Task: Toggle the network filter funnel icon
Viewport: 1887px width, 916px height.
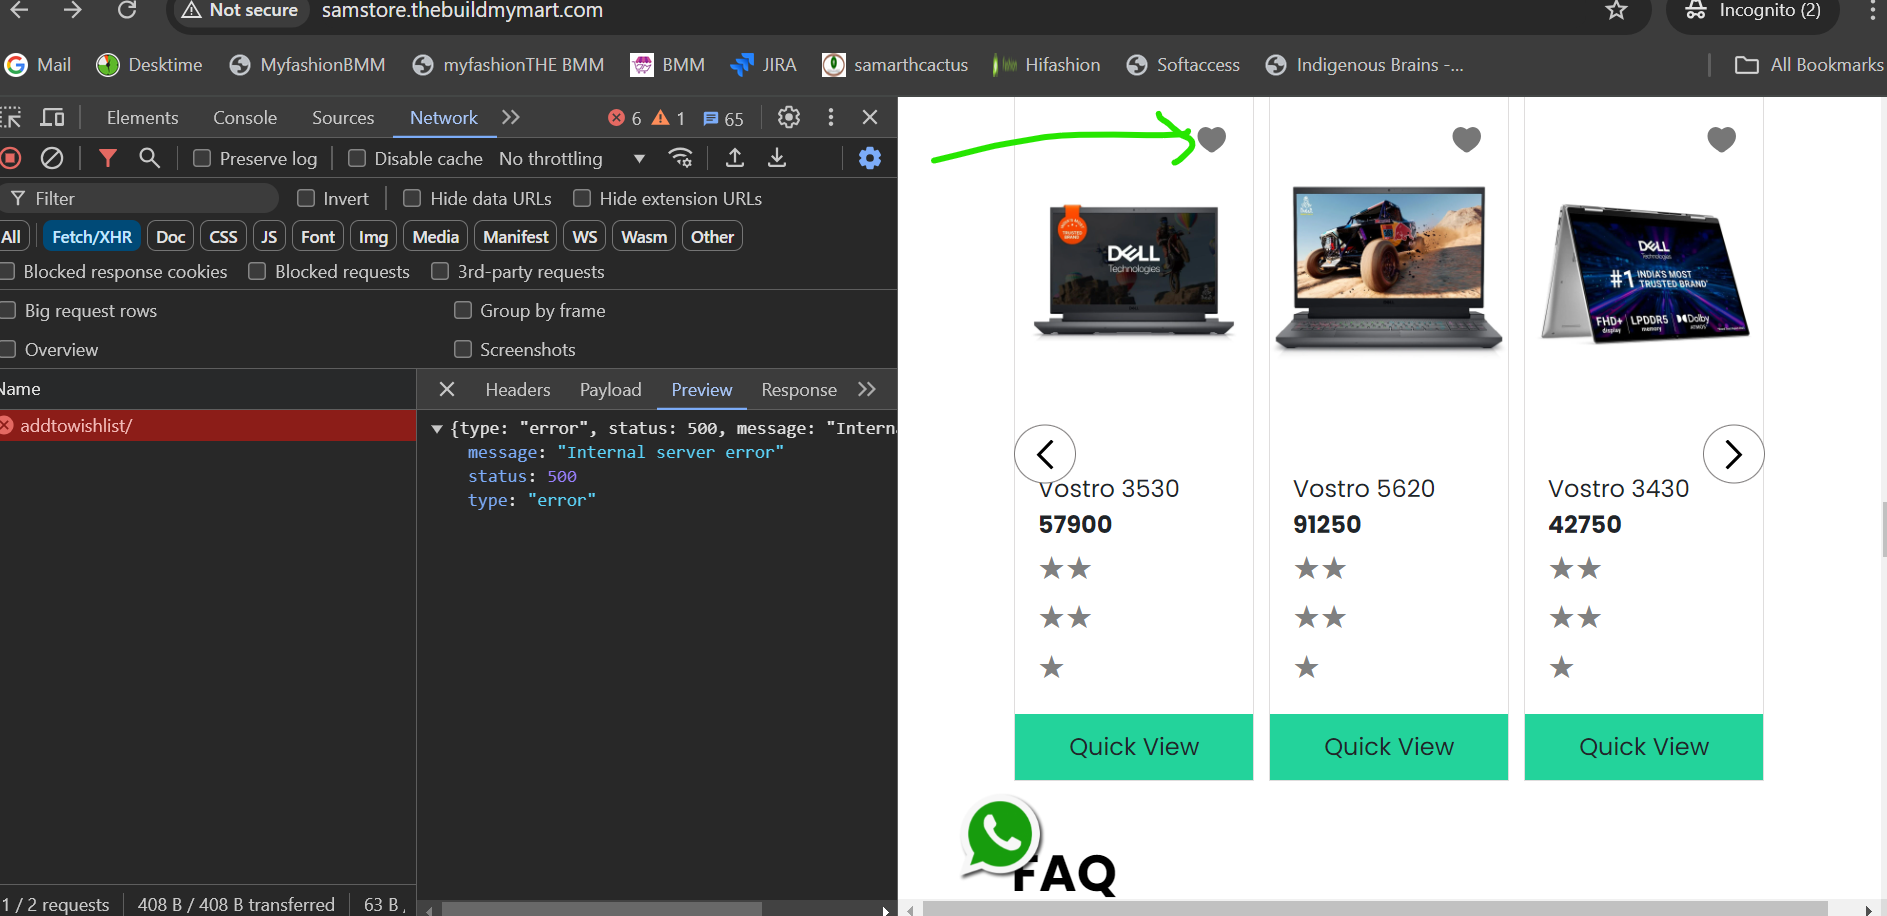Action: click(x=108, y=158)
